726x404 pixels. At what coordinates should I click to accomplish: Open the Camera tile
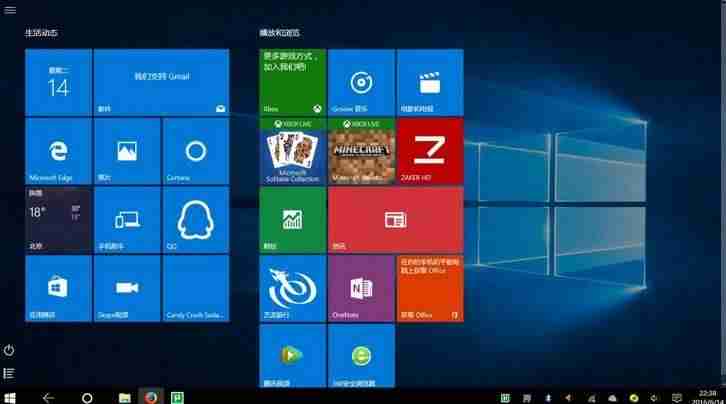coord(196,151)
